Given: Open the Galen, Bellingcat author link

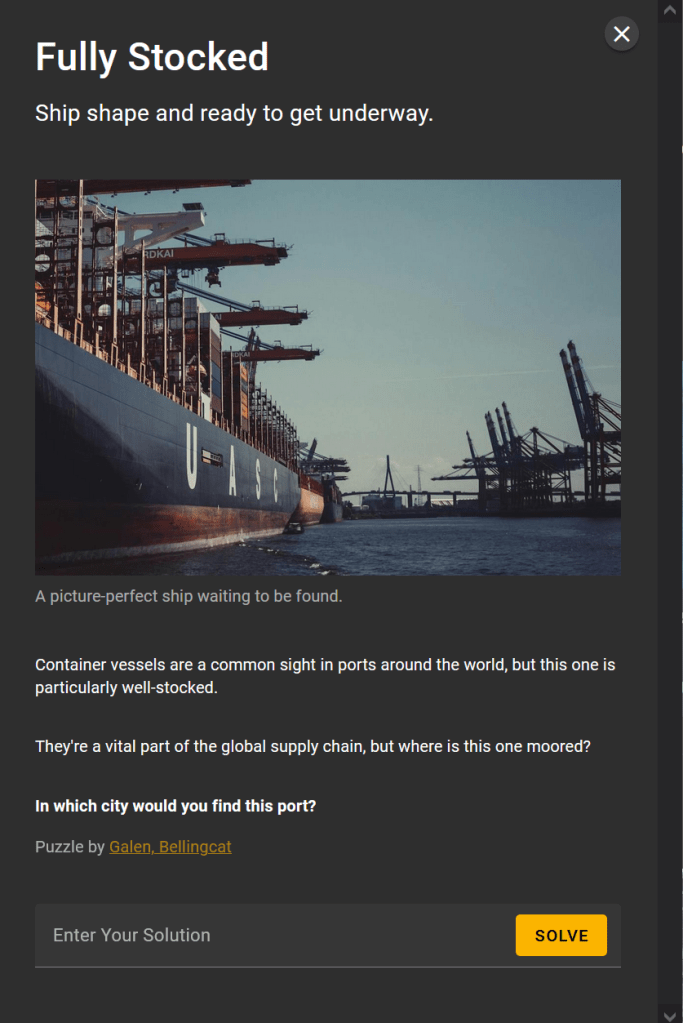Looking at the screenshot, I should (170, 847).
